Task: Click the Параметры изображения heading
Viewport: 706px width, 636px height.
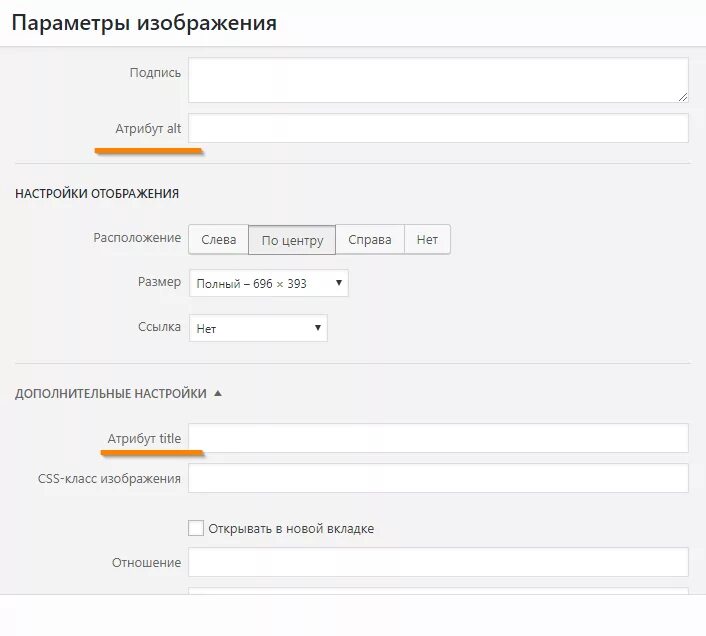Action: click(x=144, y=23)
